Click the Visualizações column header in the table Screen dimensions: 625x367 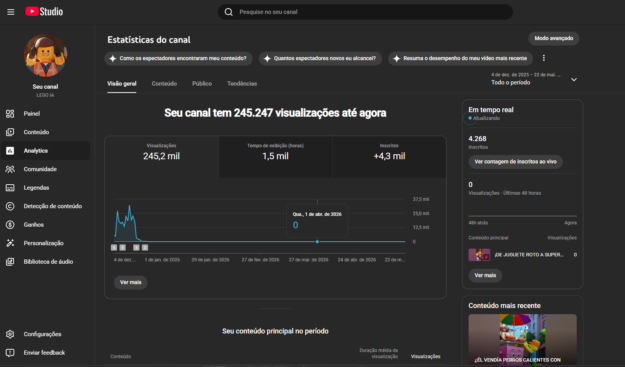tap(425, 356)
